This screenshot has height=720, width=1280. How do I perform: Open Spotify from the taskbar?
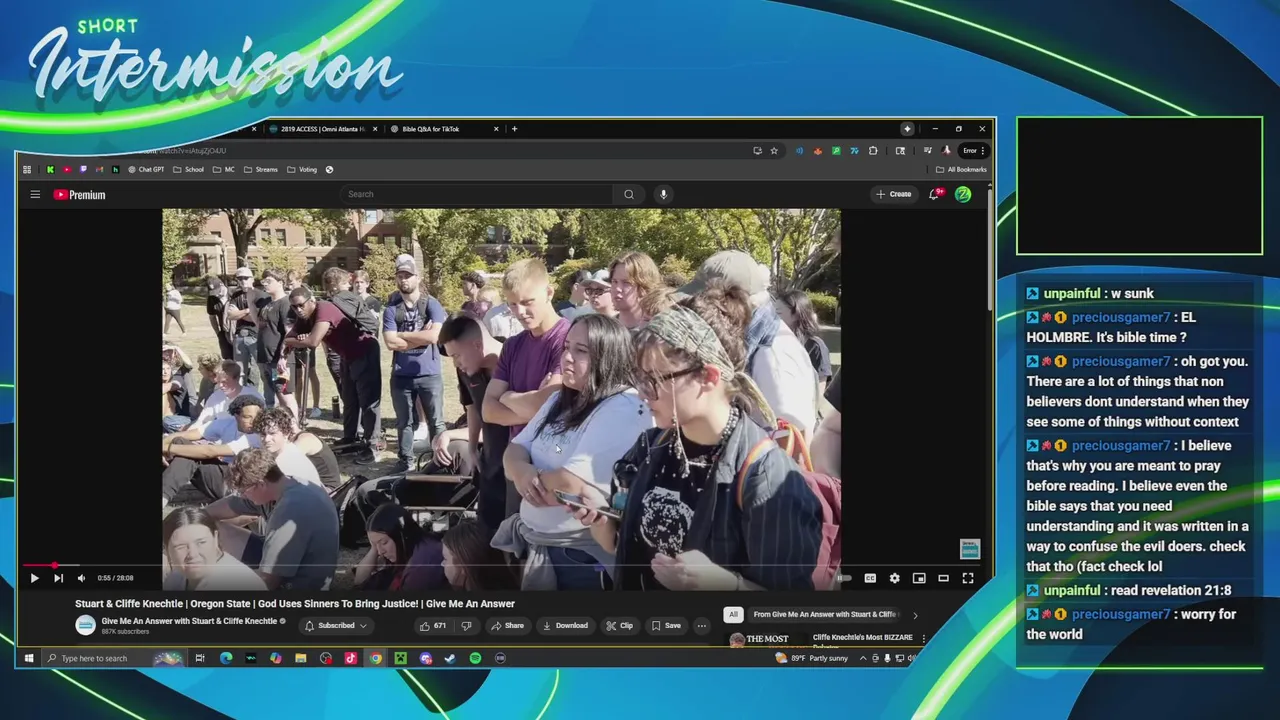(x=475, y=658)
